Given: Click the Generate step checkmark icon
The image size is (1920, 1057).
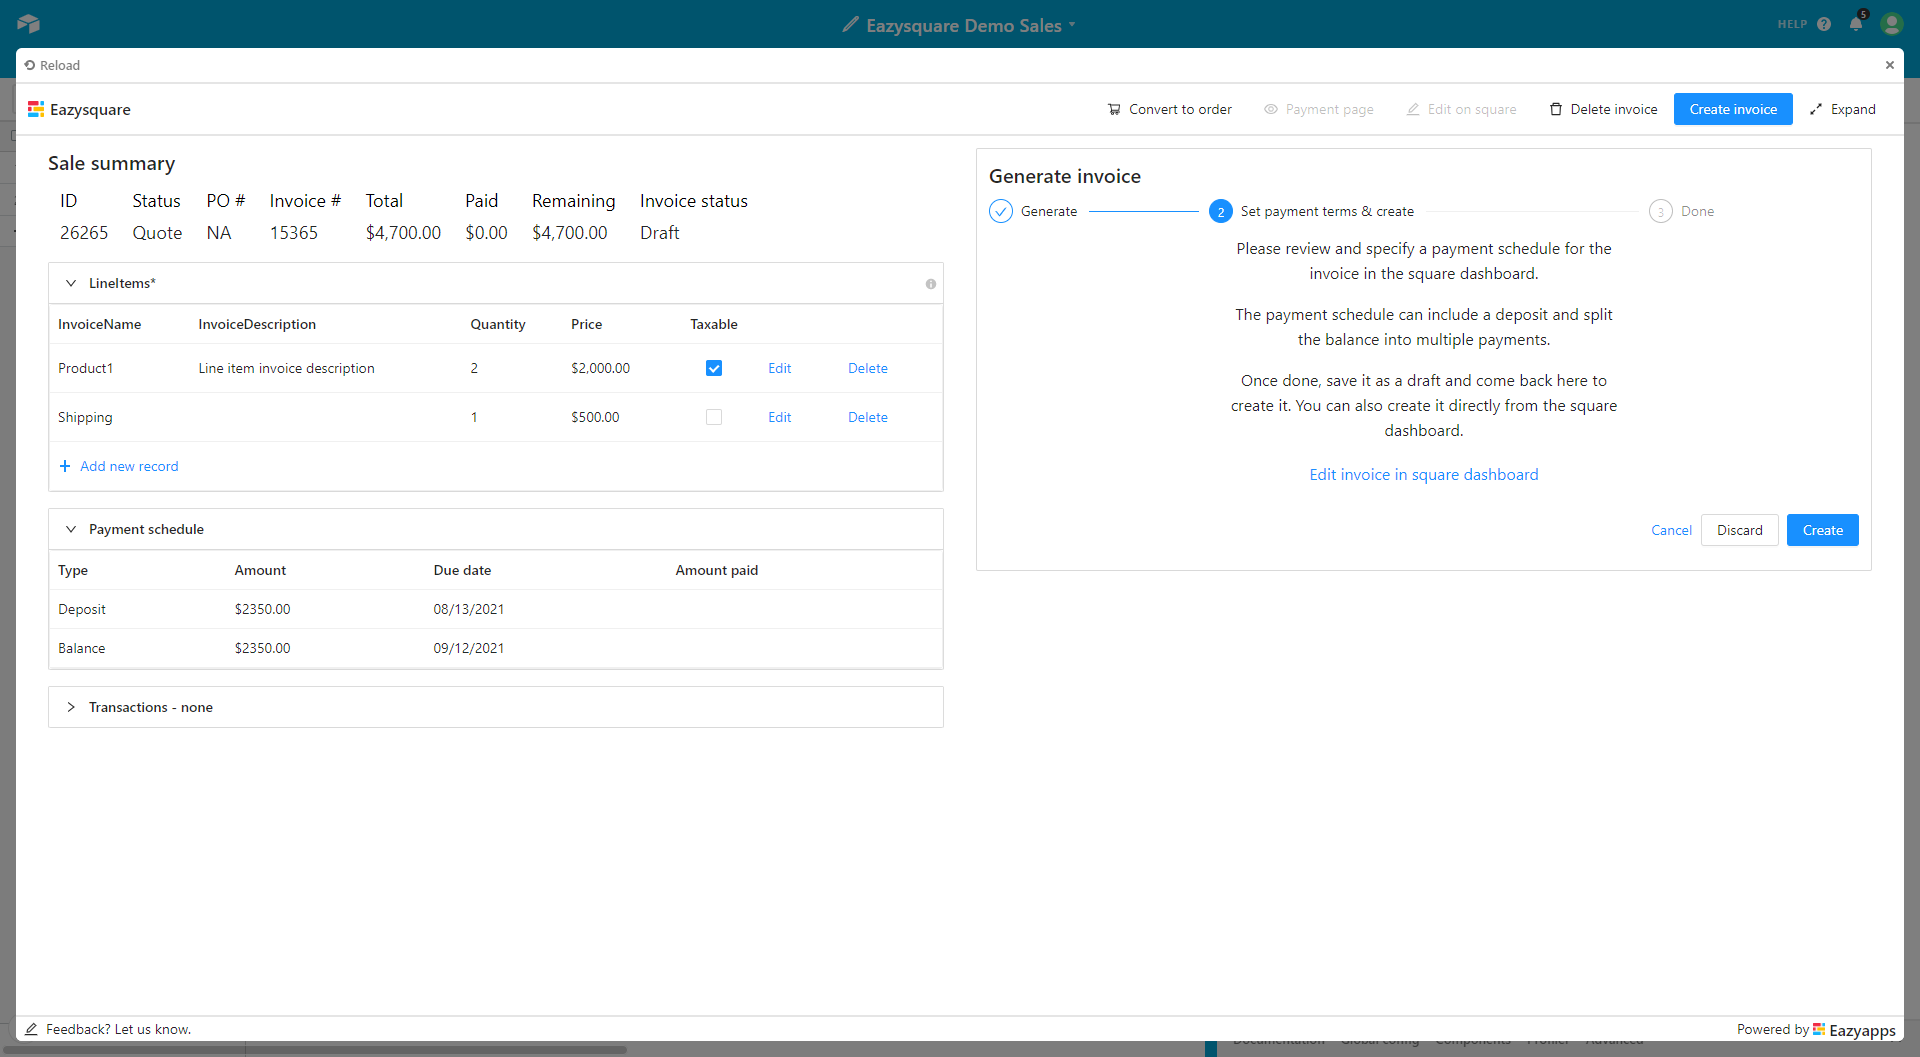Looking at the screenshot, I should (x=1001, y=211).
